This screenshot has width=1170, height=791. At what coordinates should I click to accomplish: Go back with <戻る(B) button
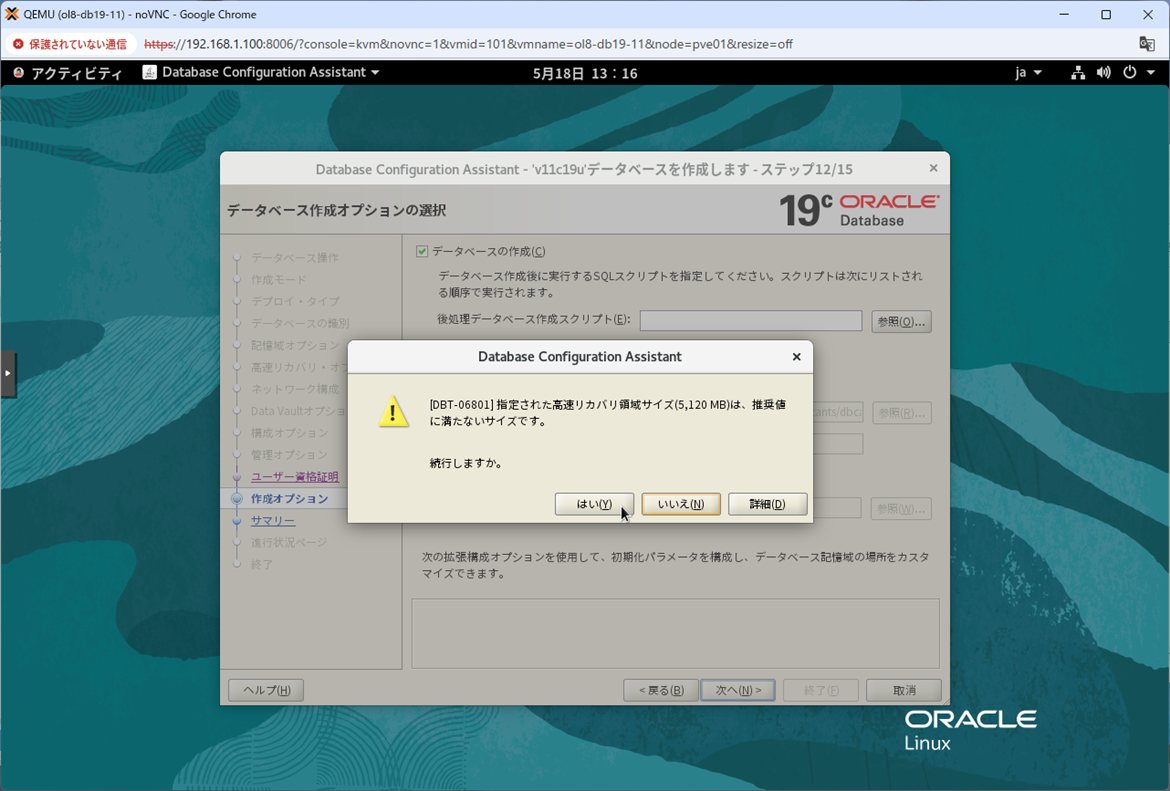click(x=660, y=690)
